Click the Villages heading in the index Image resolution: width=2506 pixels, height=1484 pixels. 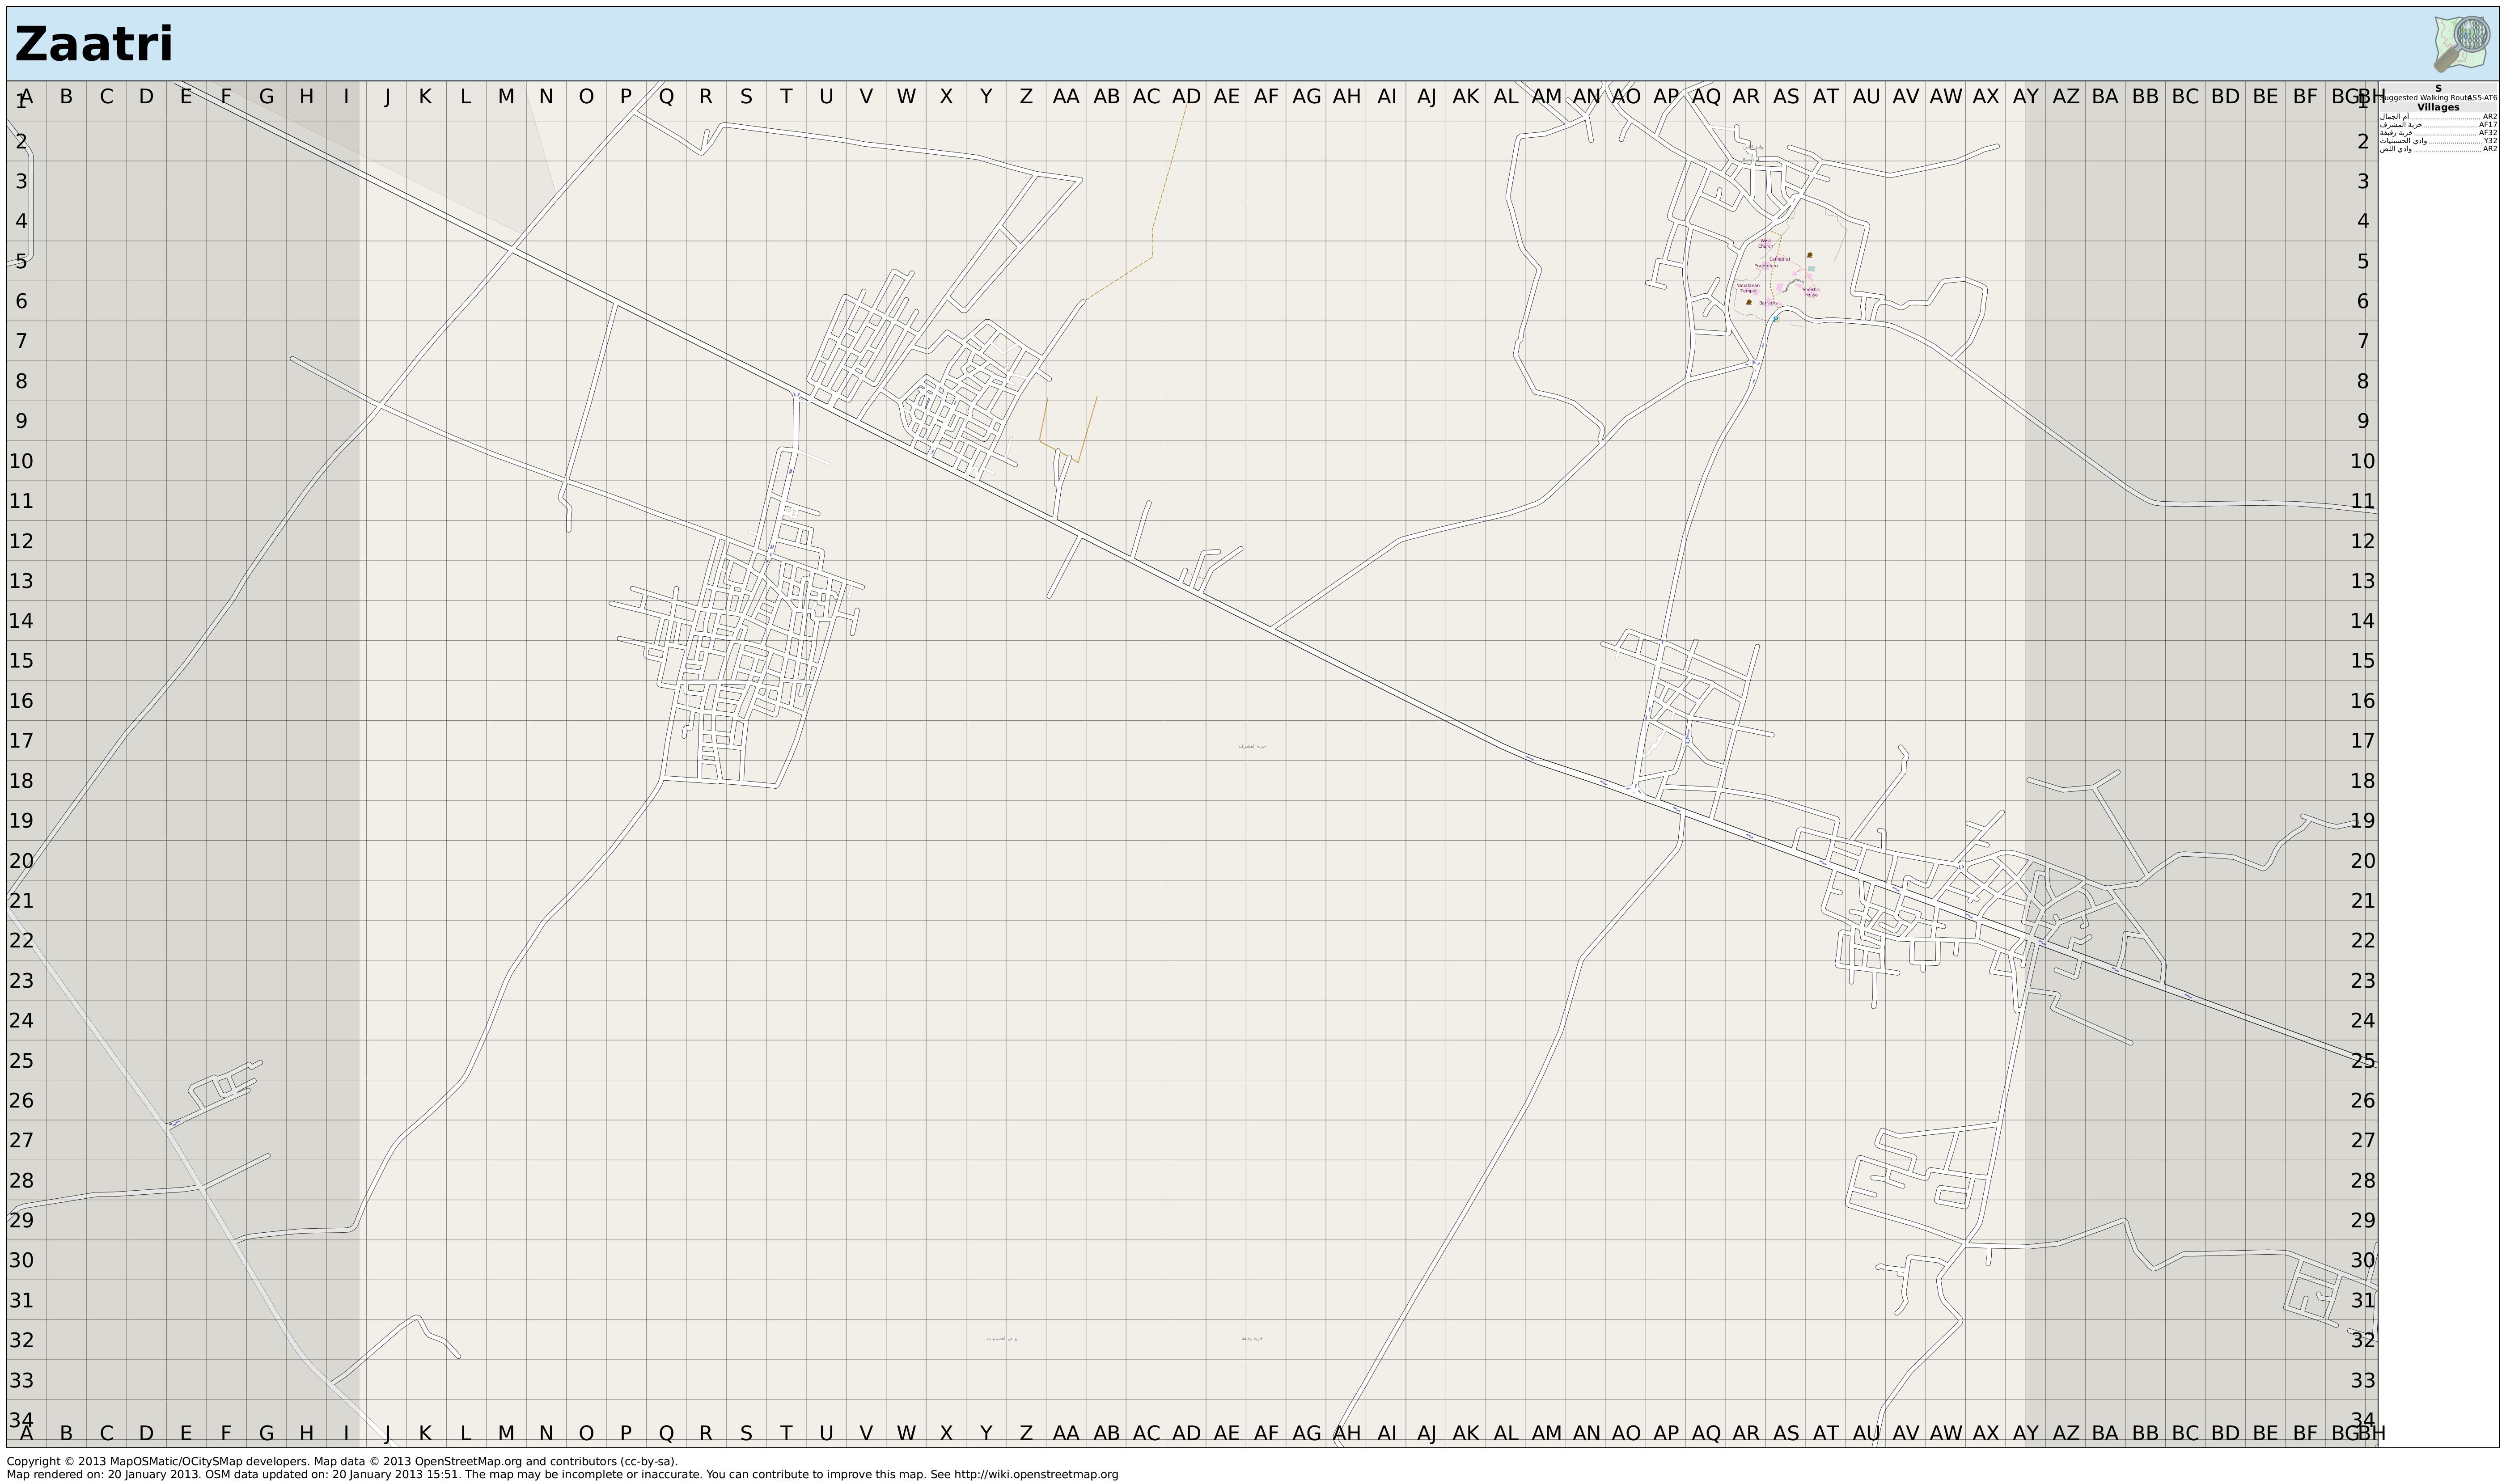[x=2438, y=108]
